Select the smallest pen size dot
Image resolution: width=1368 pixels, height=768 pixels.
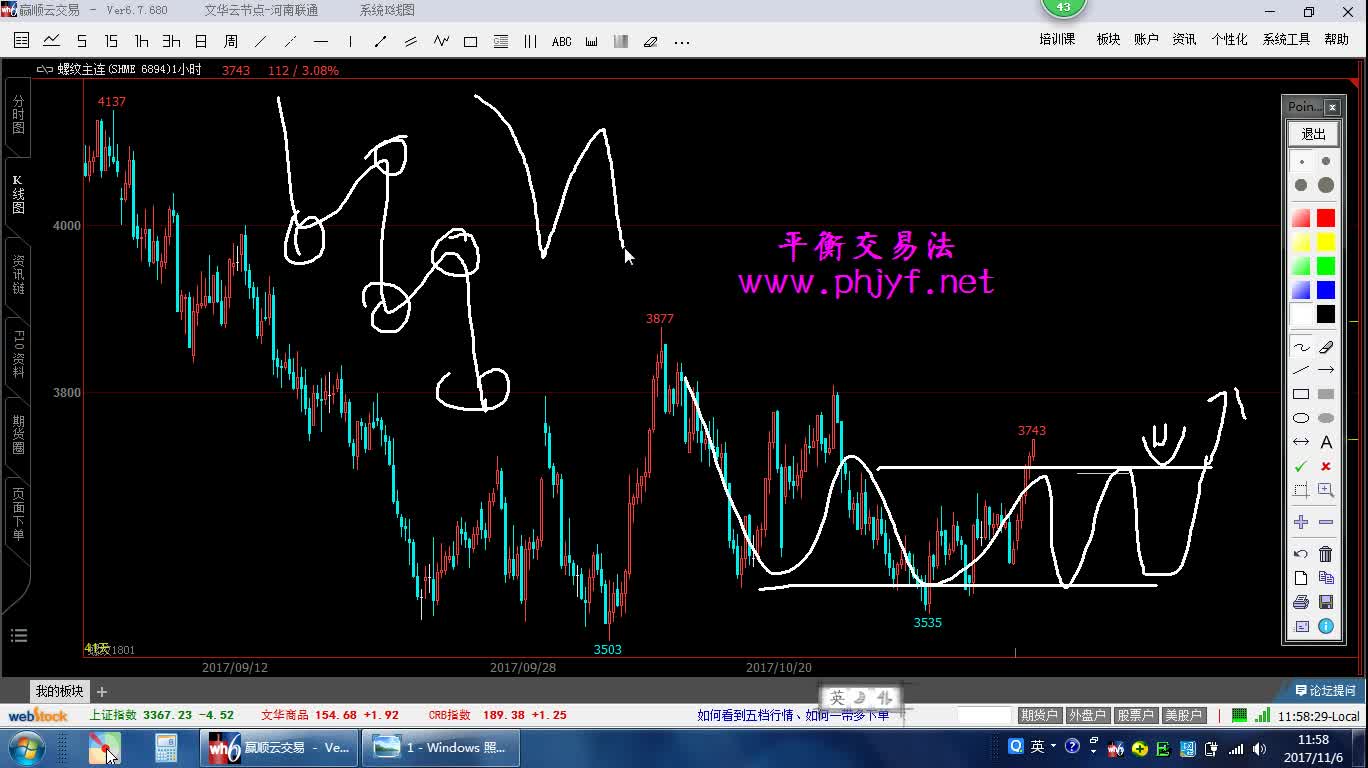[x=1301, y=161]
